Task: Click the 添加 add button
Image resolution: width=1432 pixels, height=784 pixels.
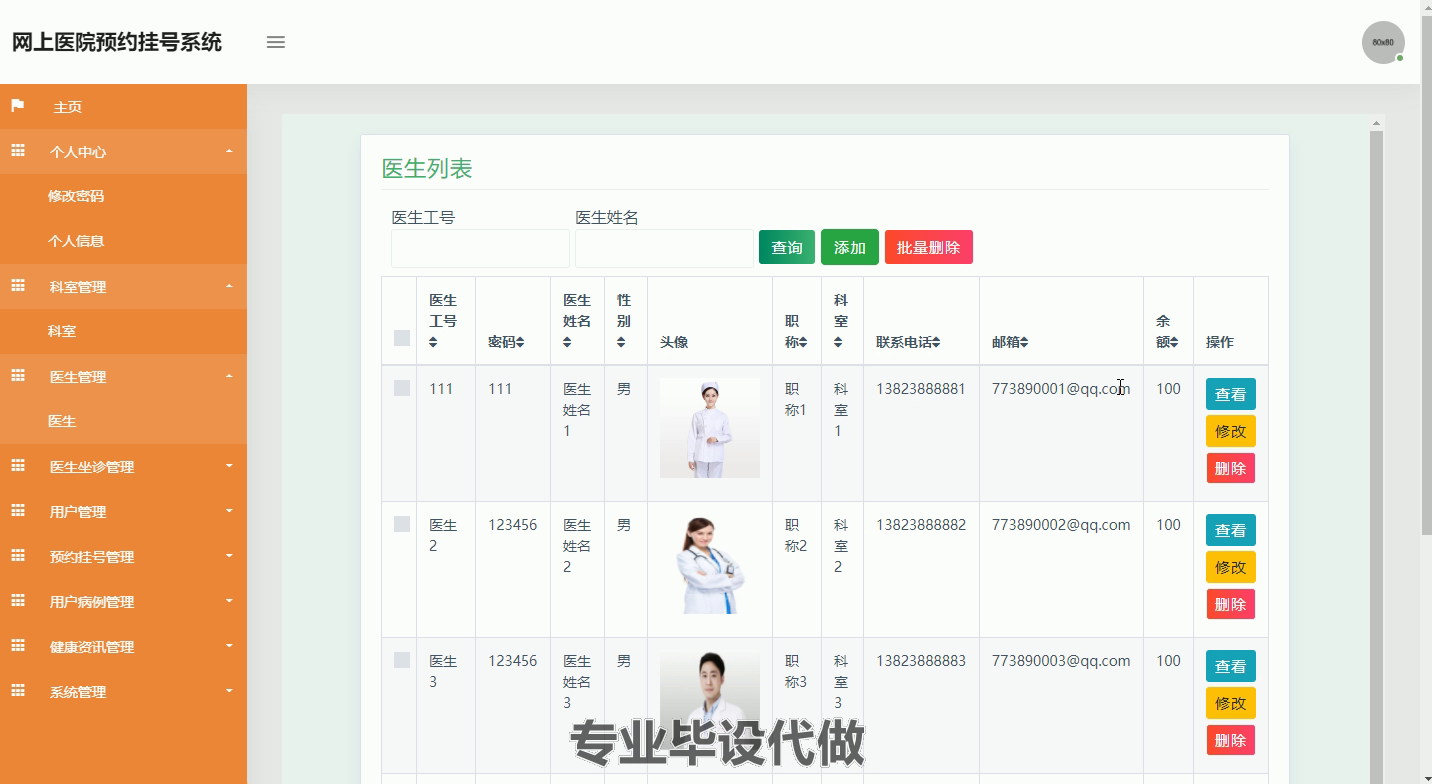Action: (x=850, y=247)
